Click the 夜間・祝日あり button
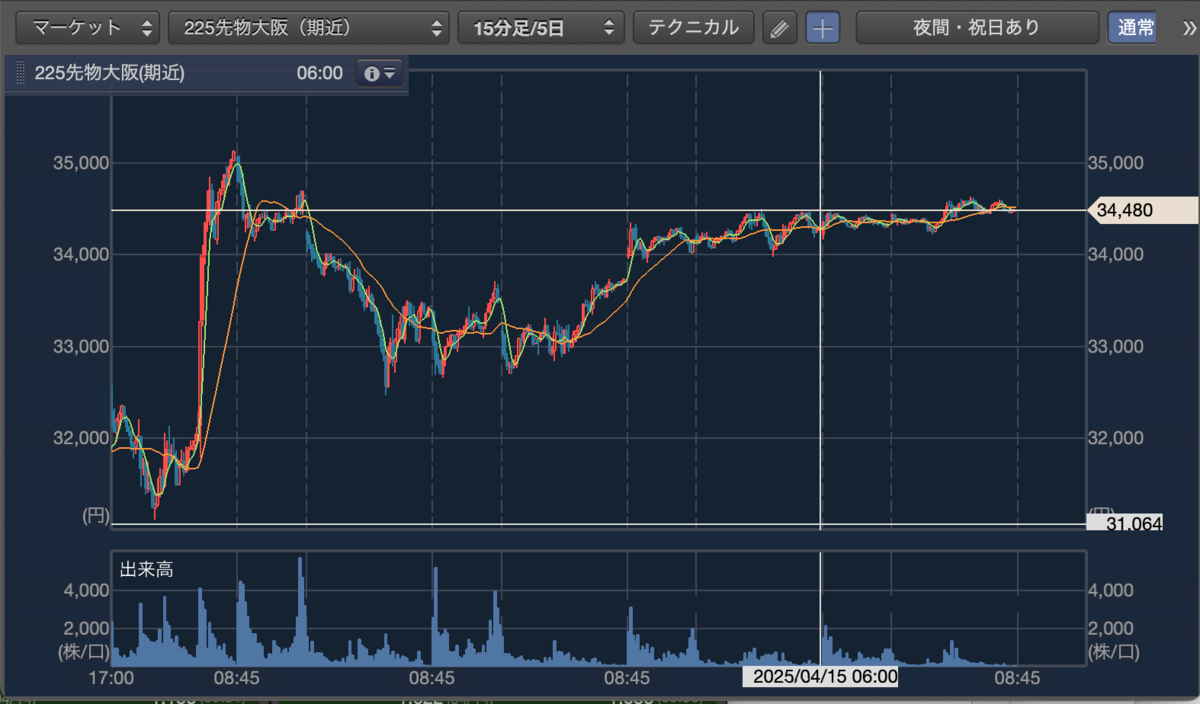Screen dimensions: 1200x704 click(977, 27)
